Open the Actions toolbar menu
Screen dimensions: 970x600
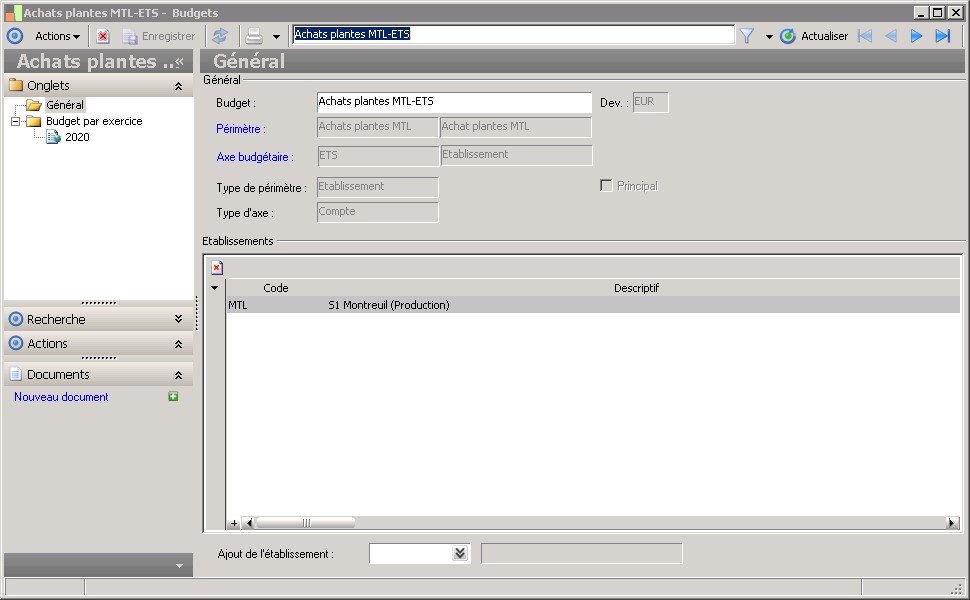58,36
